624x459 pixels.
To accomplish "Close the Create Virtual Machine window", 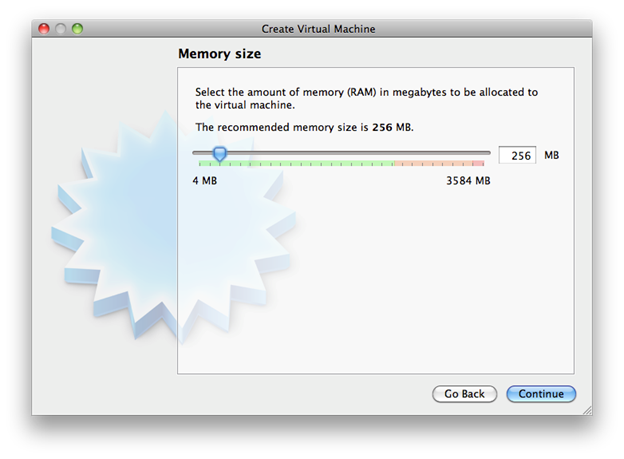I will (x=44, y=29).
